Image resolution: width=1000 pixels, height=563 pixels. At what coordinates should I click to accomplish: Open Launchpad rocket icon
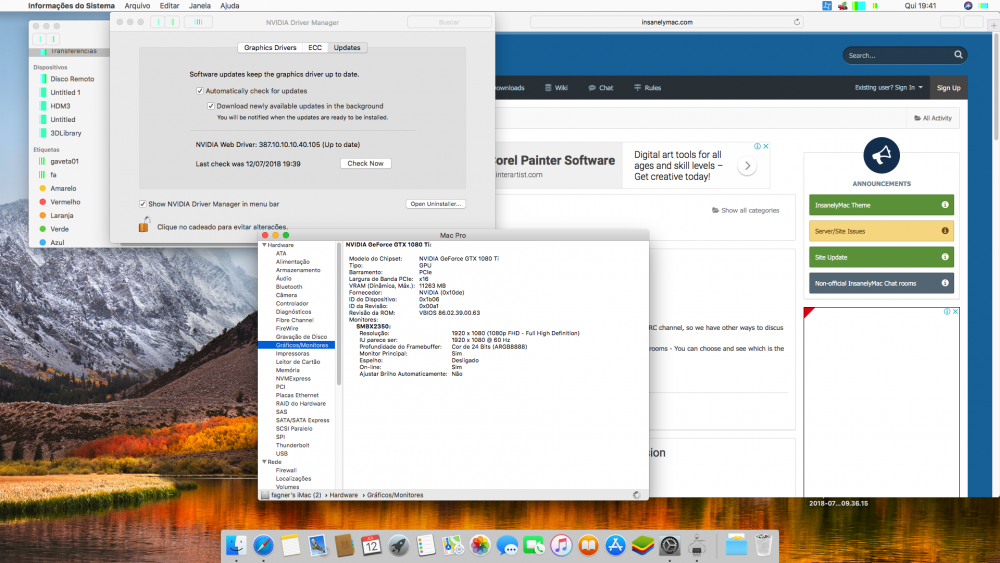point(399,546)
